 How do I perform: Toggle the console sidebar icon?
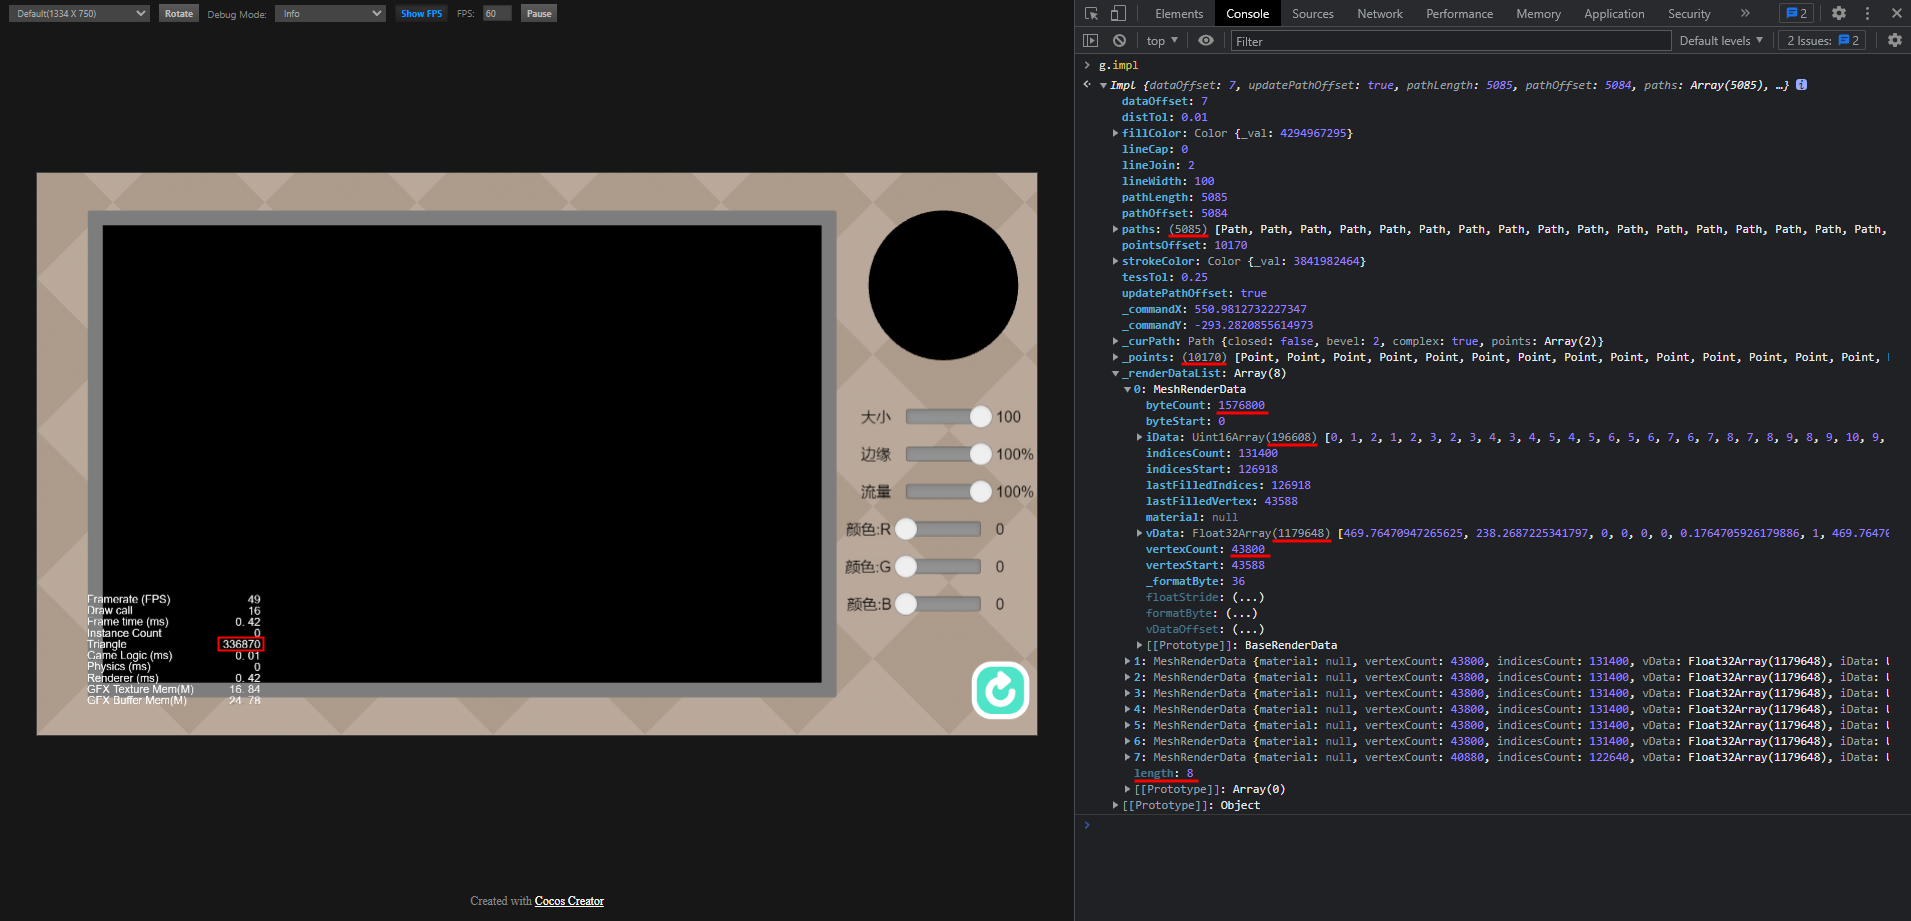coord(1091,41)
